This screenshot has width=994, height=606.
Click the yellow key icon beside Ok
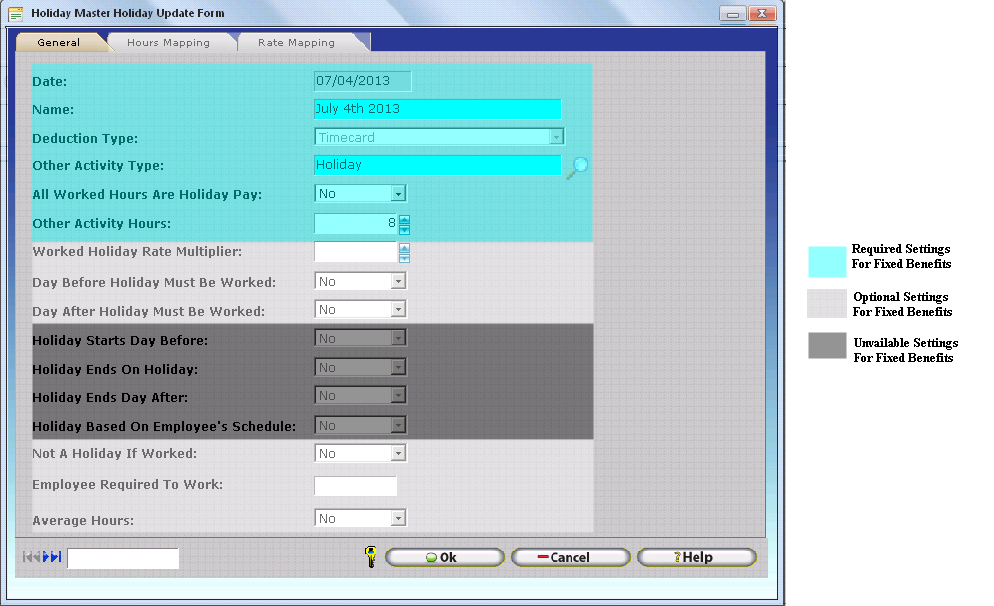[371, 557]
